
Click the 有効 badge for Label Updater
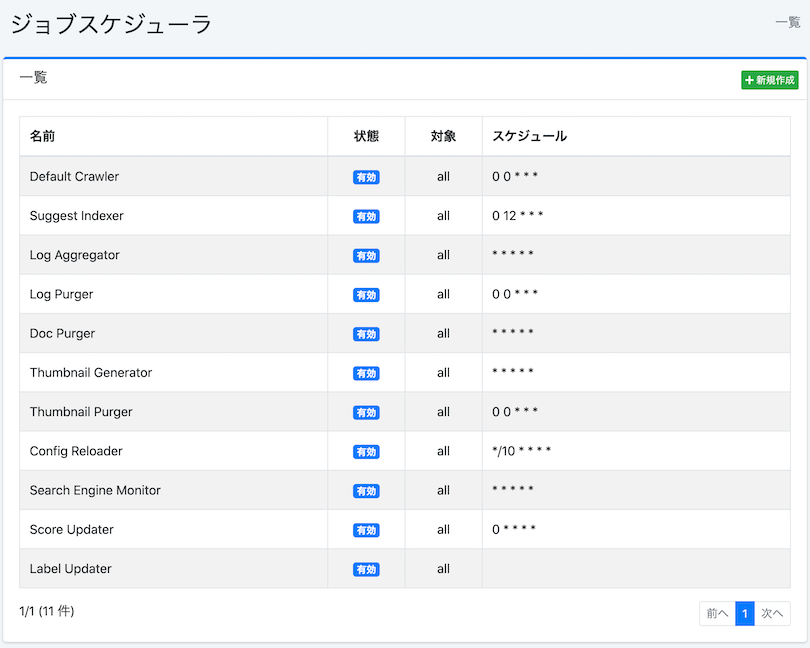pos(366,568)
